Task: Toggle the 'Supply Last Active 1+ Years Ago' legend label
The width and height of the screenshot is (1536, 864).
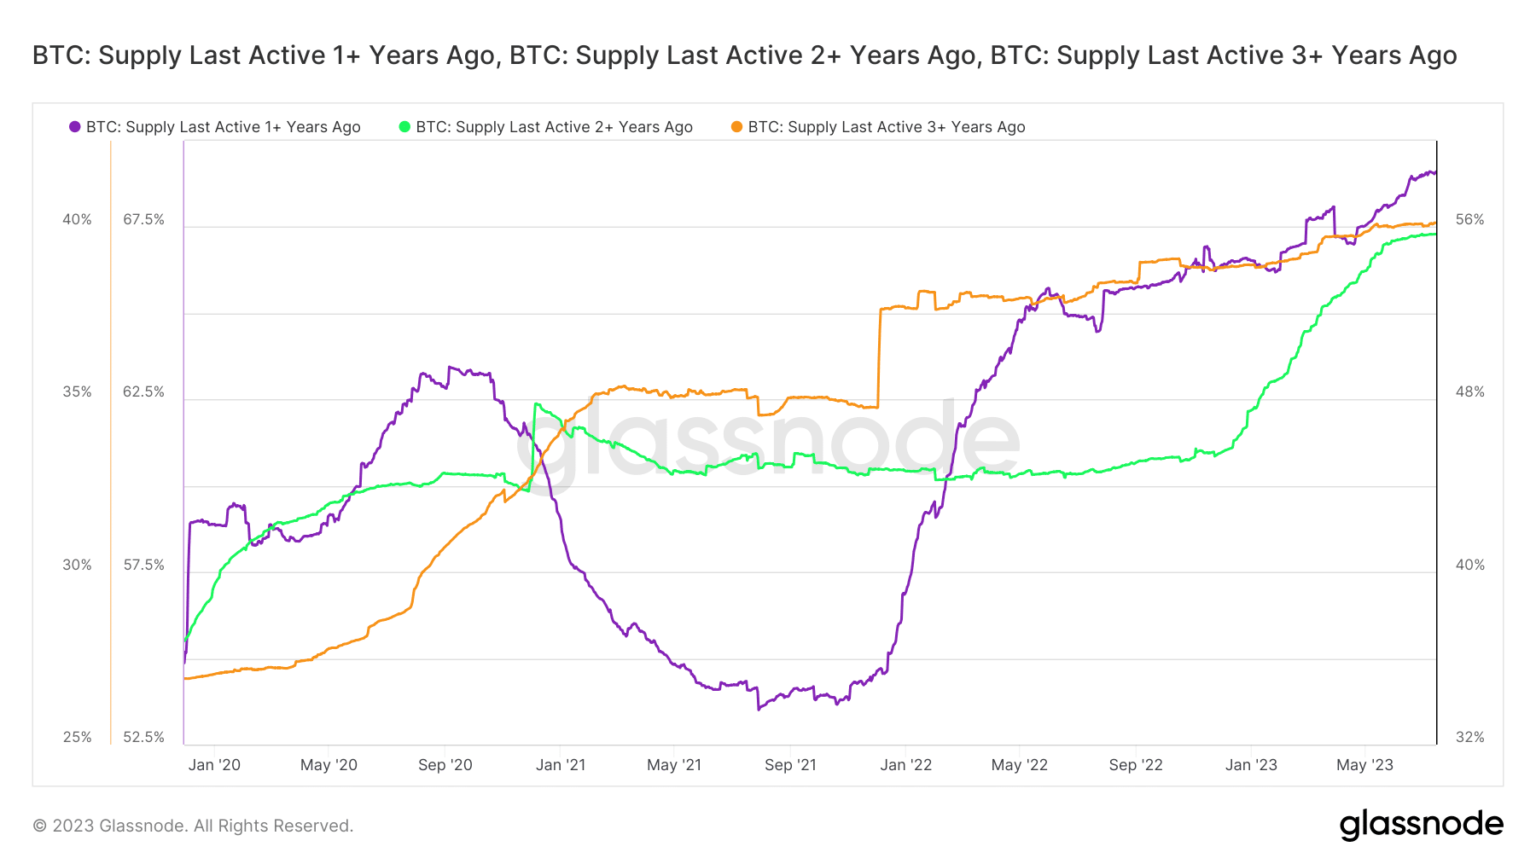Action: [223, 127]
